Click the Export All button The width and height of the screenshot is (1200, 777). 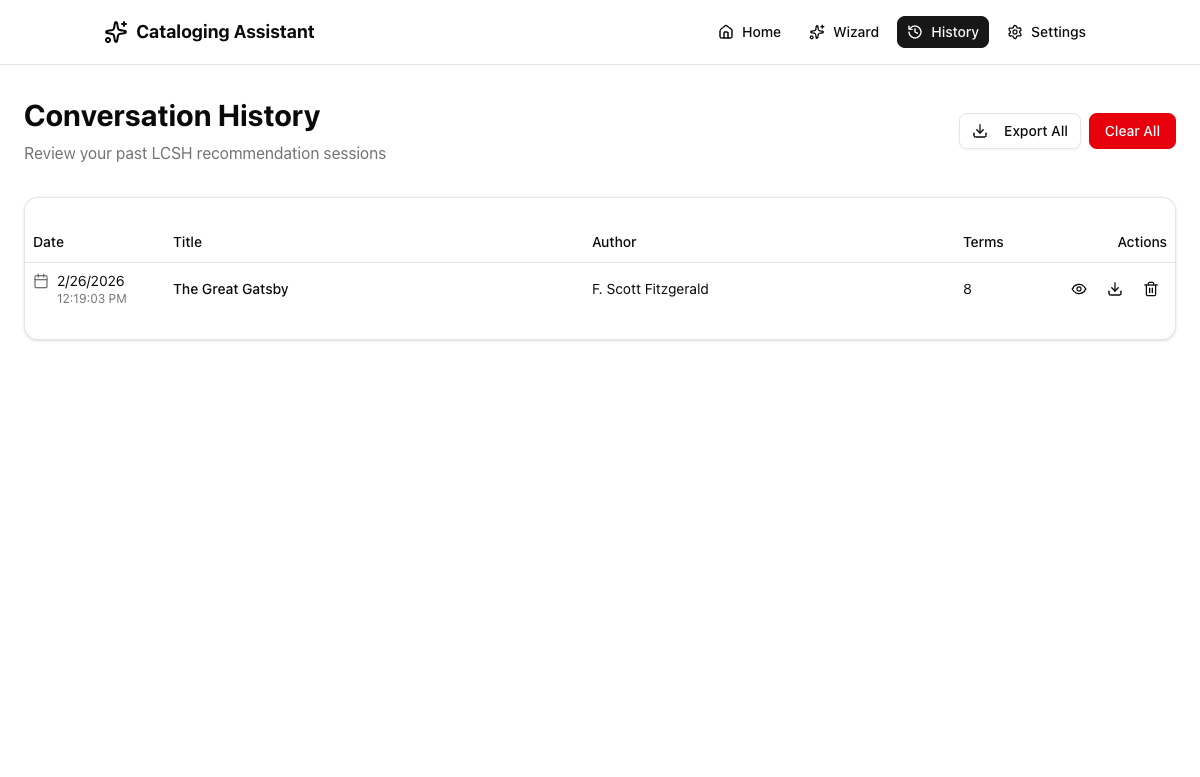point(1020,131)
